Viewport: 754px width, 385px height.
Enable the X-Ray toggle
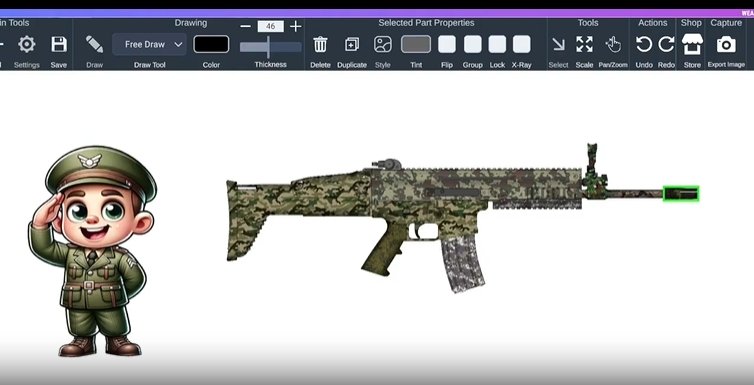pos(522,44)
